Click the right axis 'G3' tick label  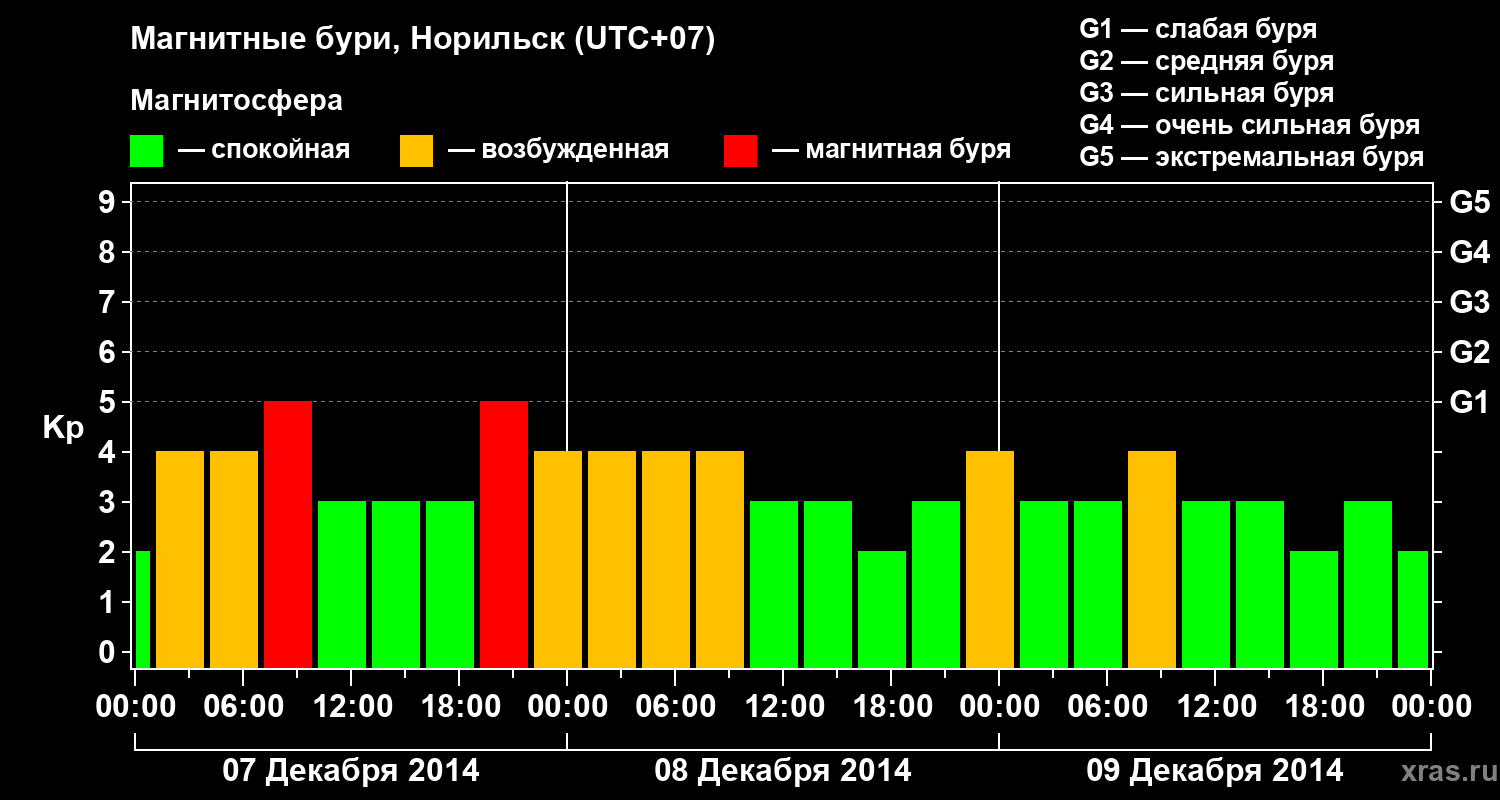click(1469, 302)
